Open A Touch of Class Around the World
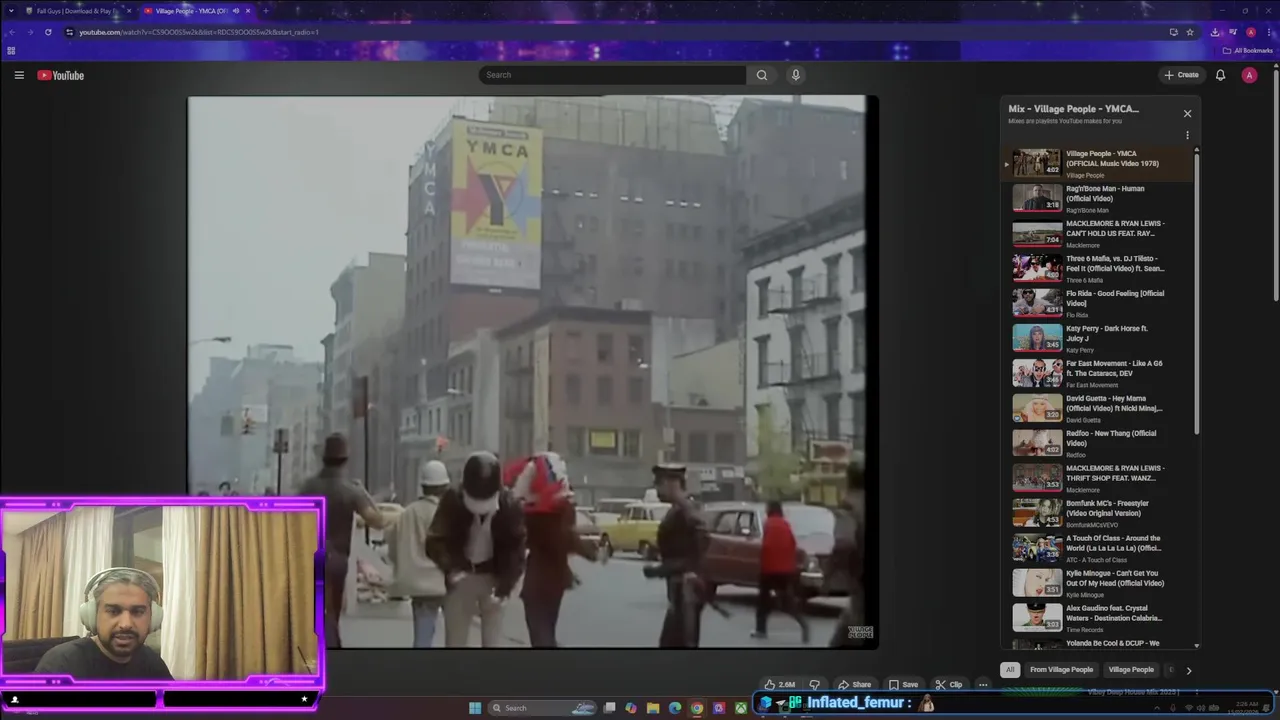1280x720 pixels. pos(1097,548)
